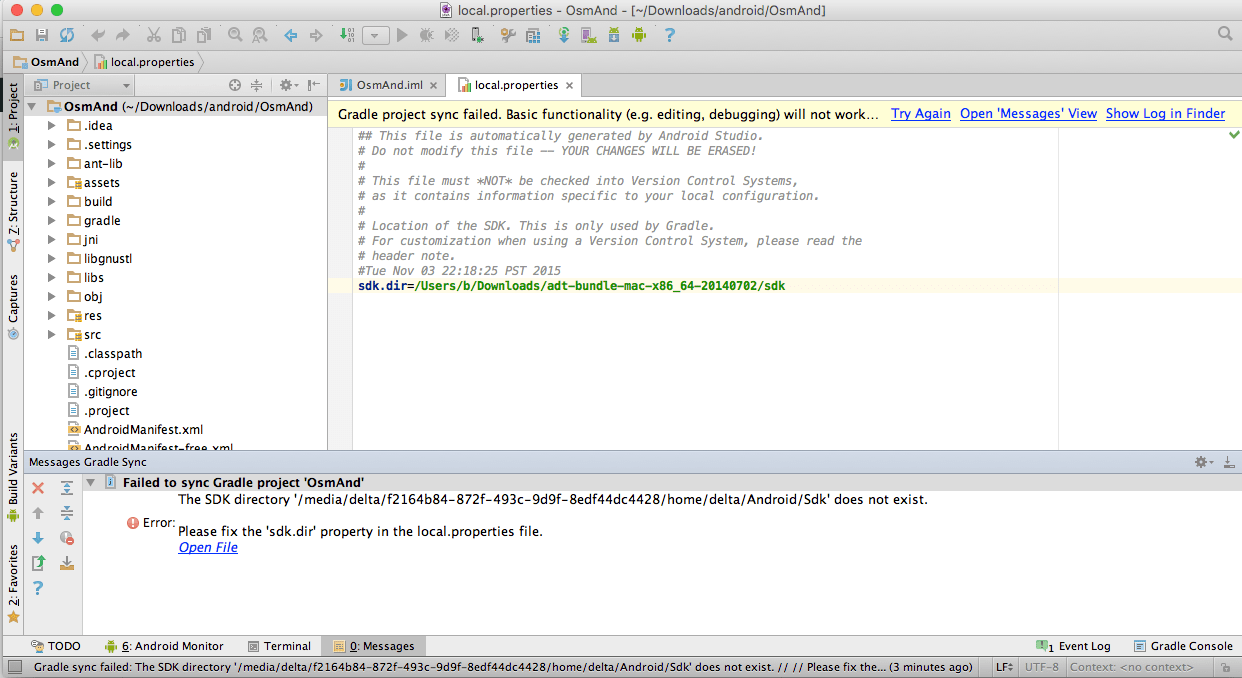
Task: Expand the jni folder
Action: [52, 240]
